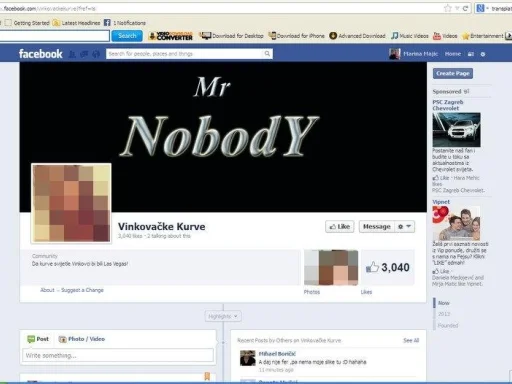Open page options gear dropdown

[405, 227]
